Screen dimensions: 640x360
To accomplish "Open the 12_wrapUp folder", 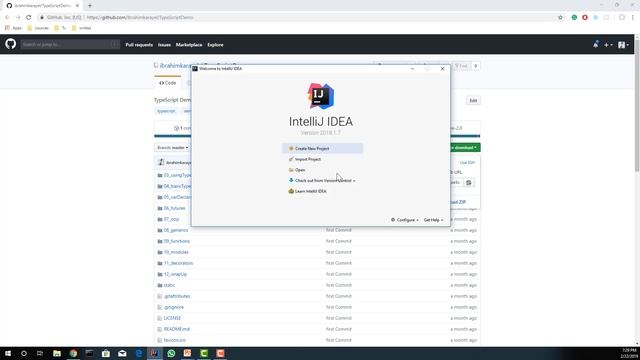I will tap(175, 274).
